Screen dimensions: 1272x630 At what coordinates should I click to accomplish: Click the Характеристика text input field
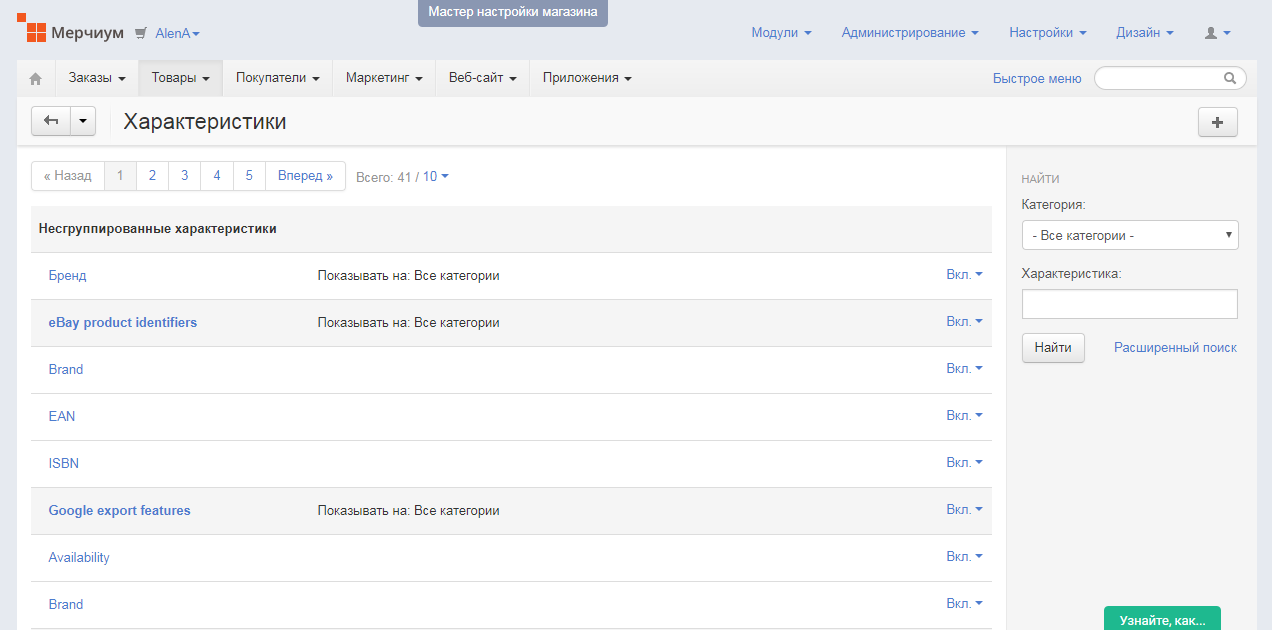[1130, 304]
